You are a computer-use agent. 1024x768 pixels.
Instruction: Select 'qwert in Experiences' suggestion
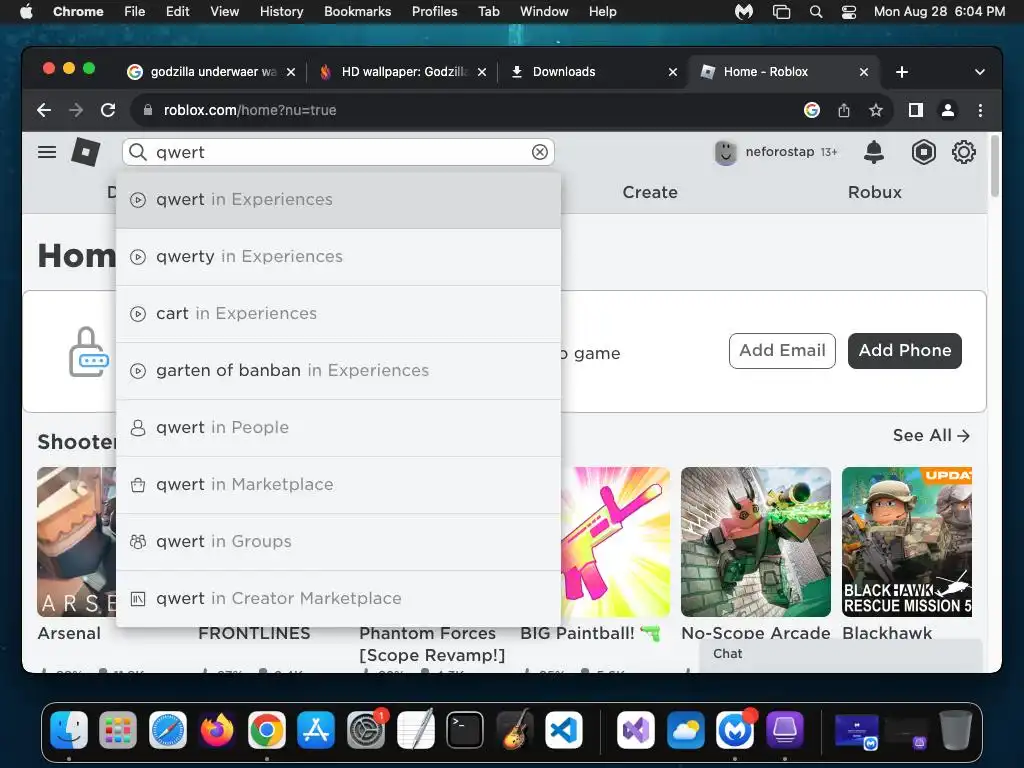[x=338, y=200]
